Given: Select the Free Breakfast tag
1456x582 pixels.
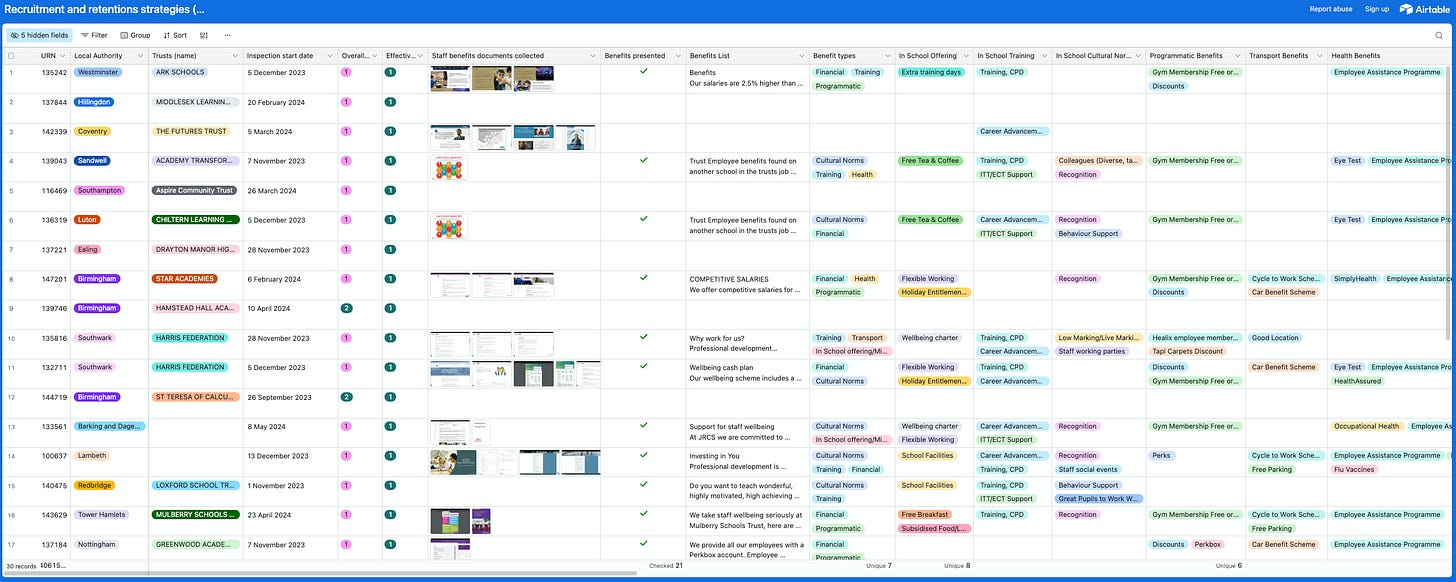Looking at the screenshot, I should [x=924, y=514].
